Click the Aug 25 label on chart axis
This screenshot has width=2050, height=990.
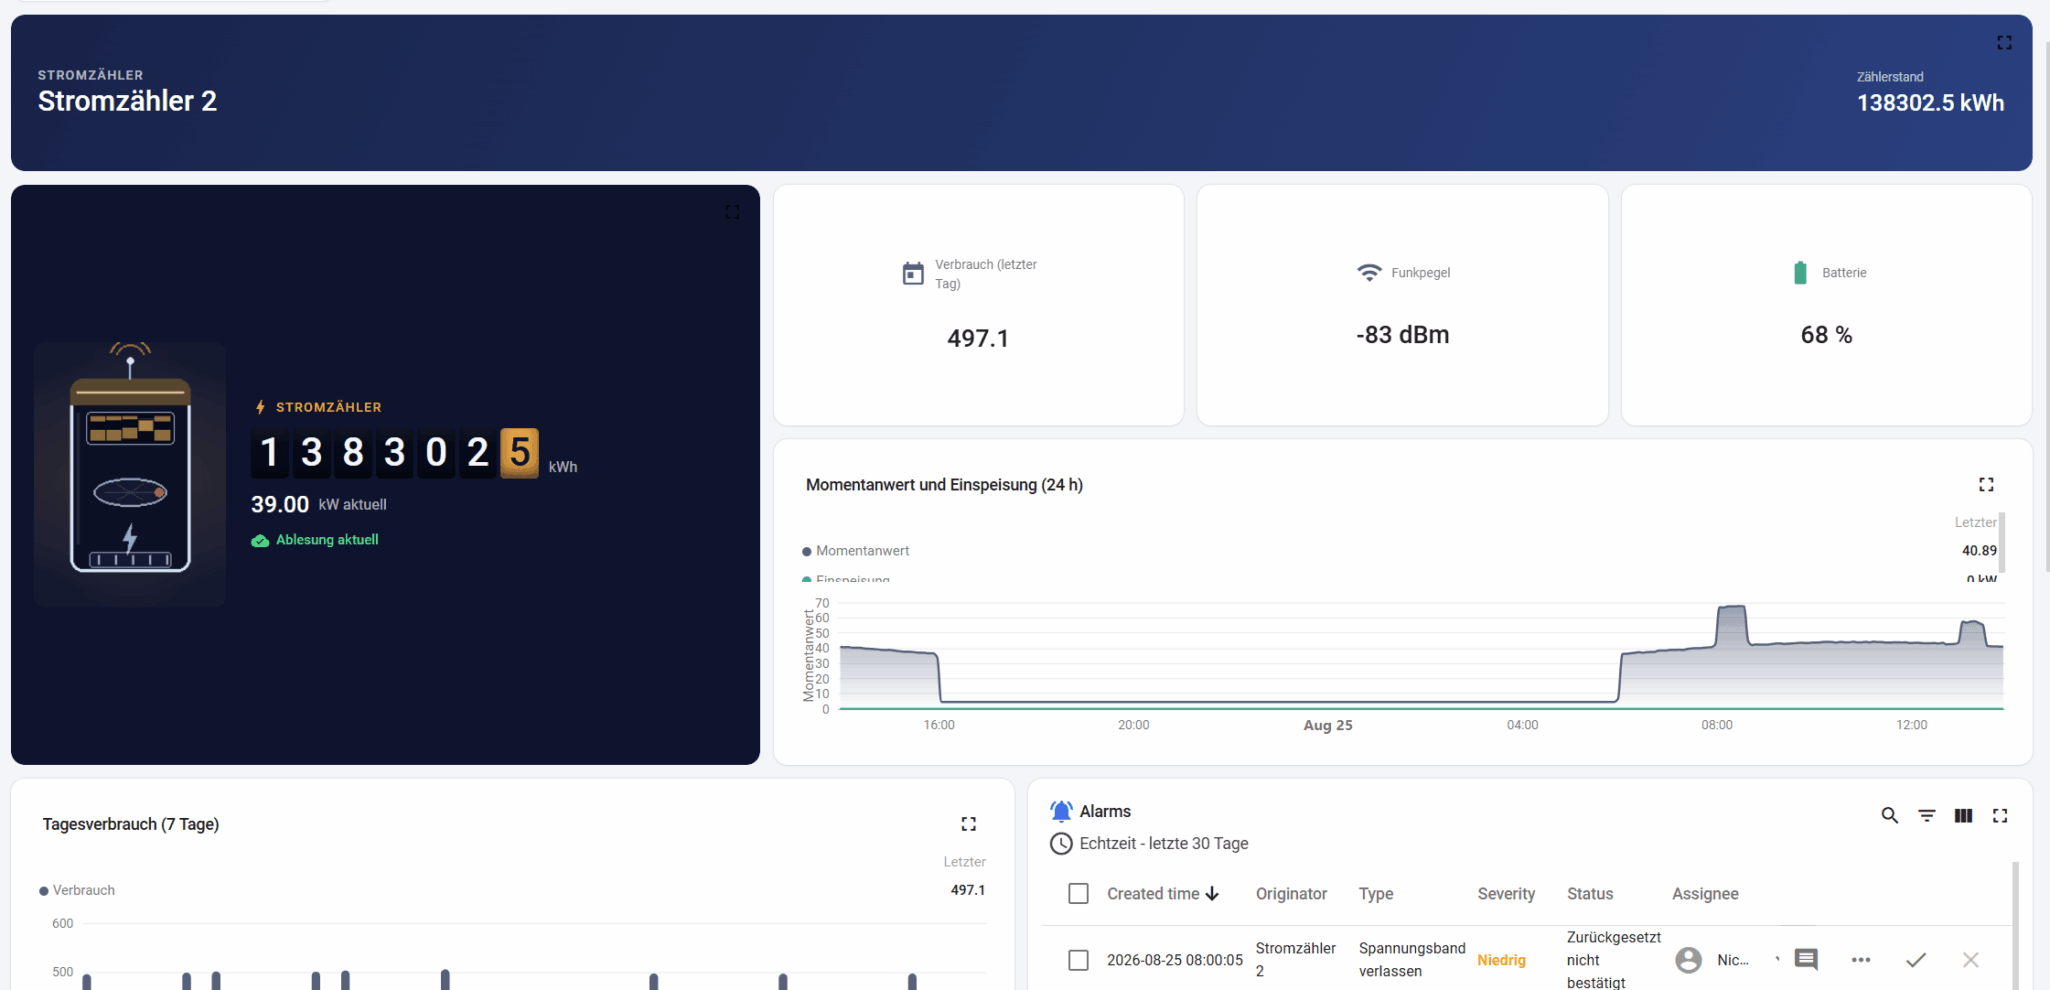(1328, 726)
